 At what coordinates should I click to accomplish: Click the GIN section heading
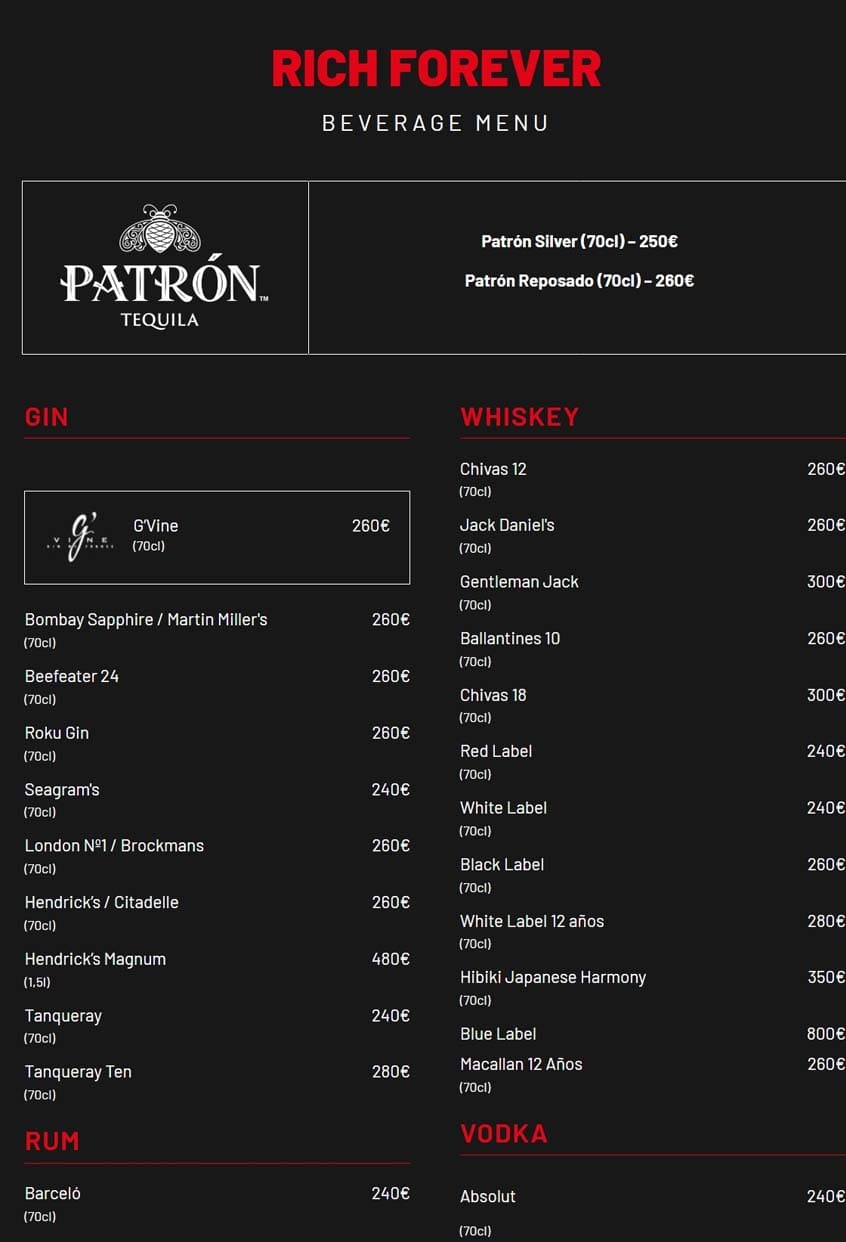click(46, 417)
